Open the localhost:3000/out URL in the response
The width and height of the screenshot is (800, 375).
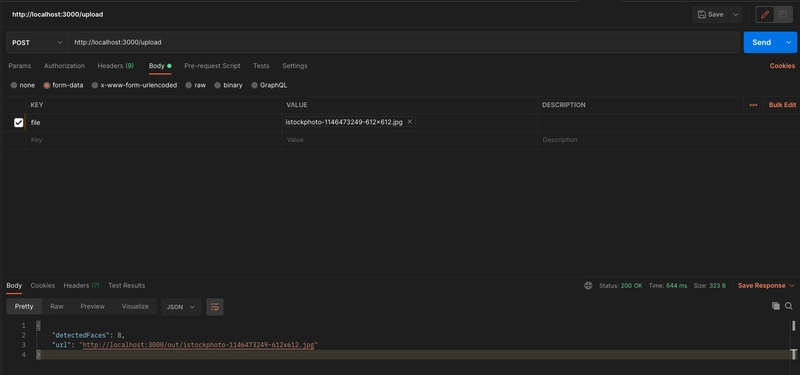(198, 345)
